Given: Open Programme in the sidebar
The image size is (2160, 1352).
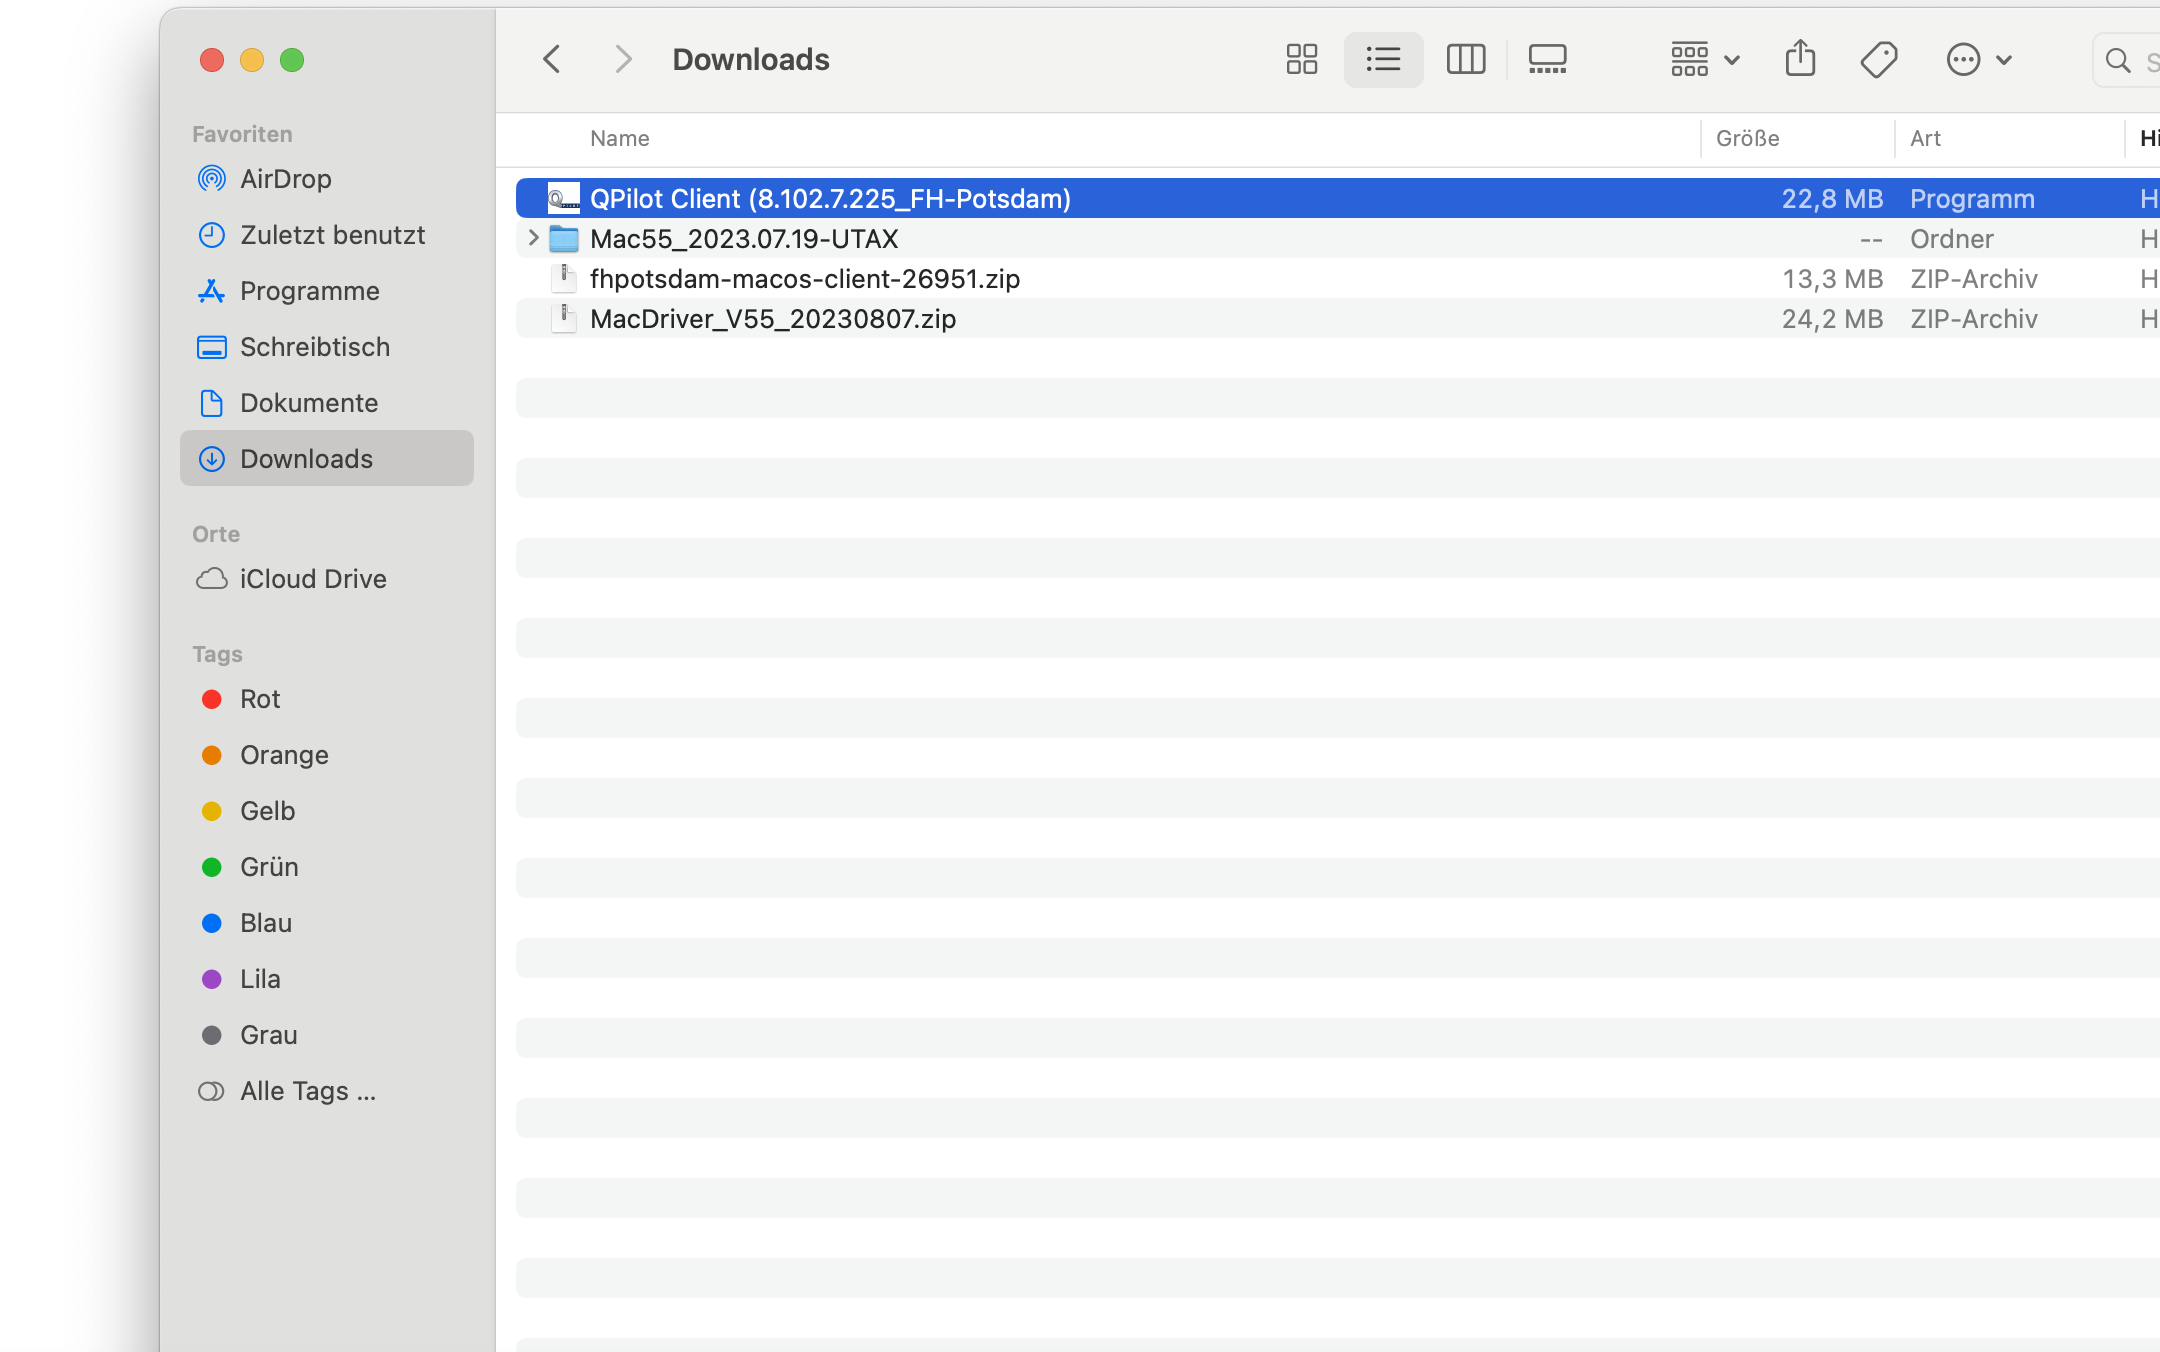Looking at the screenshot, I should [x=326, y=290].
